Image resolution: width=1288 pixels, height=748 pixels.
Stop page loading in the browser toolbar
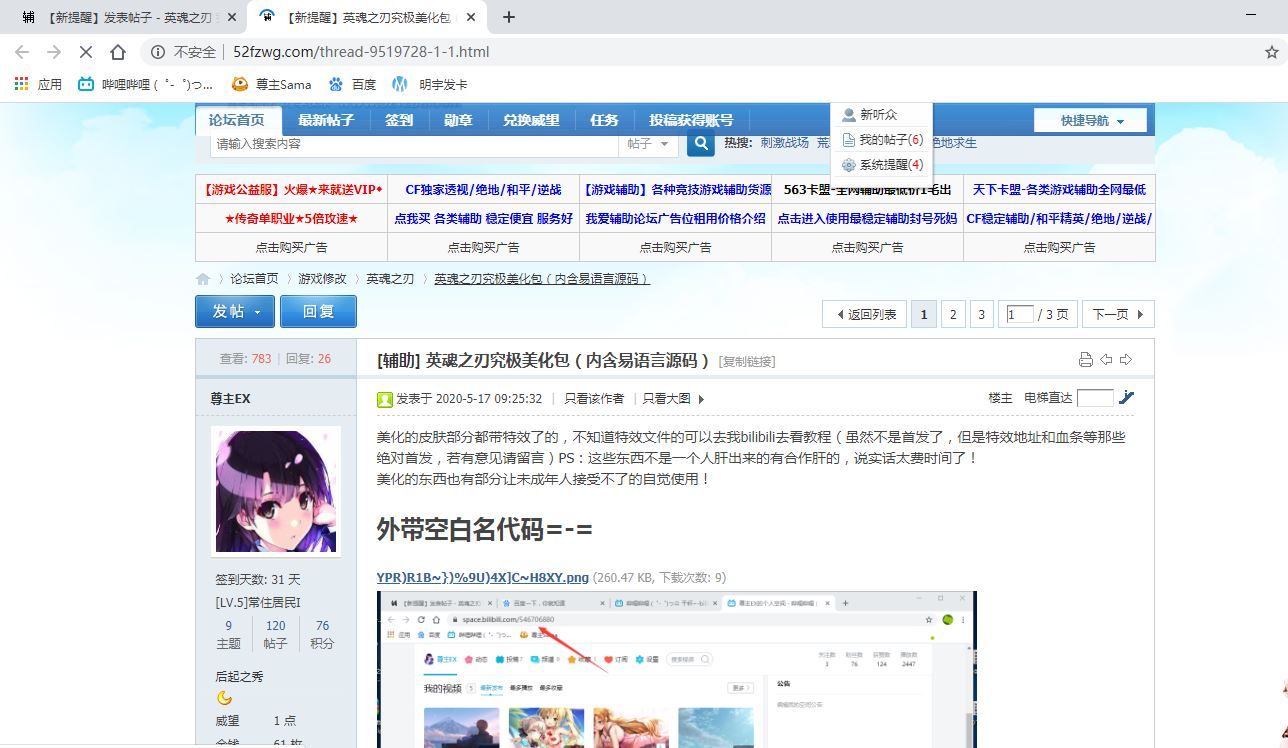[x=86, y=52]
